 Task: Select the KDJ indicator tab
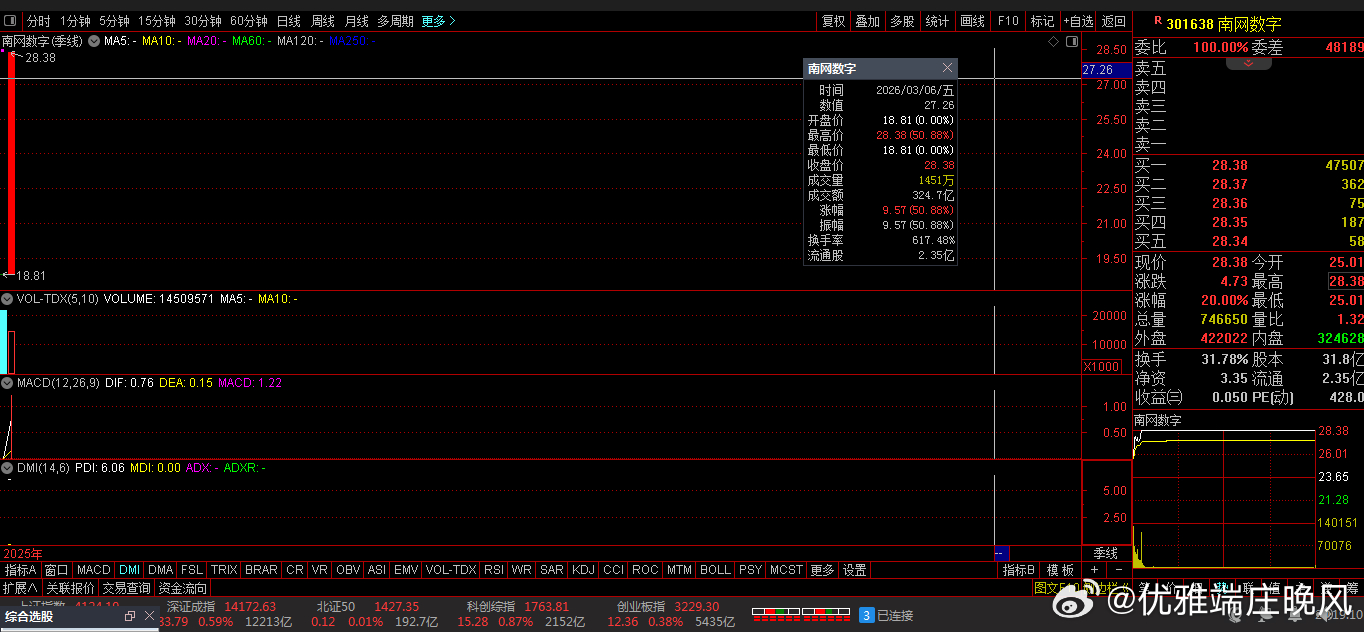583,570
